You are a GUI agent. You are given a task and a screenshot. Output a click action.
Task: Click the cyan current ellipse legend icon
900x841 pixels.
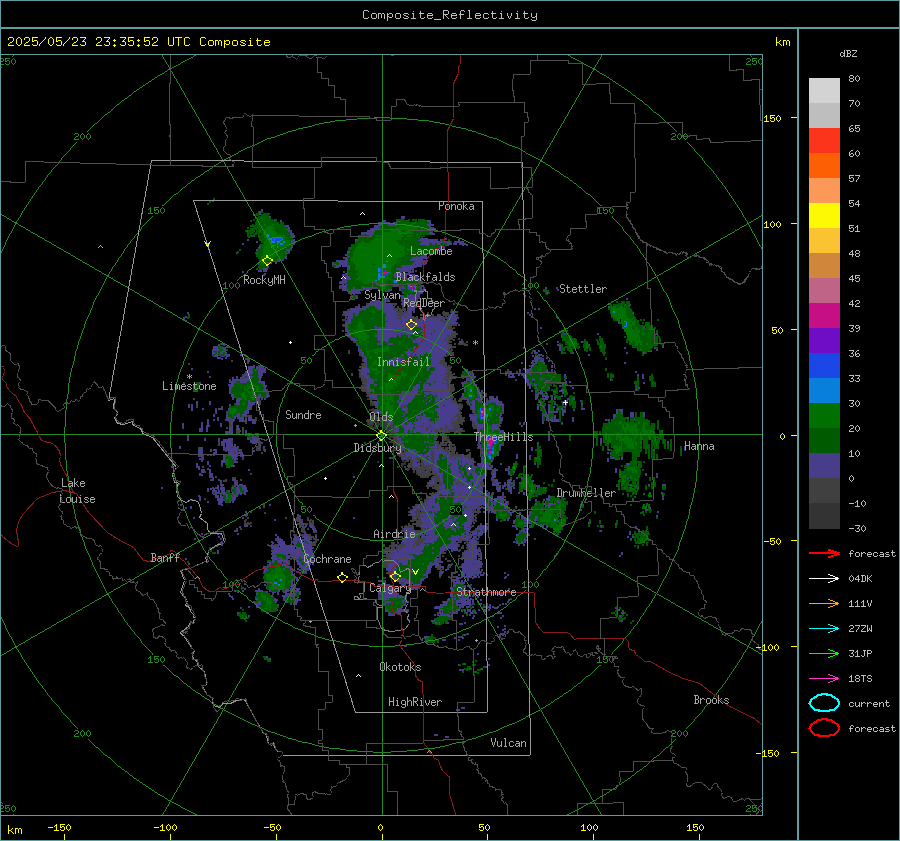(824, 703)
